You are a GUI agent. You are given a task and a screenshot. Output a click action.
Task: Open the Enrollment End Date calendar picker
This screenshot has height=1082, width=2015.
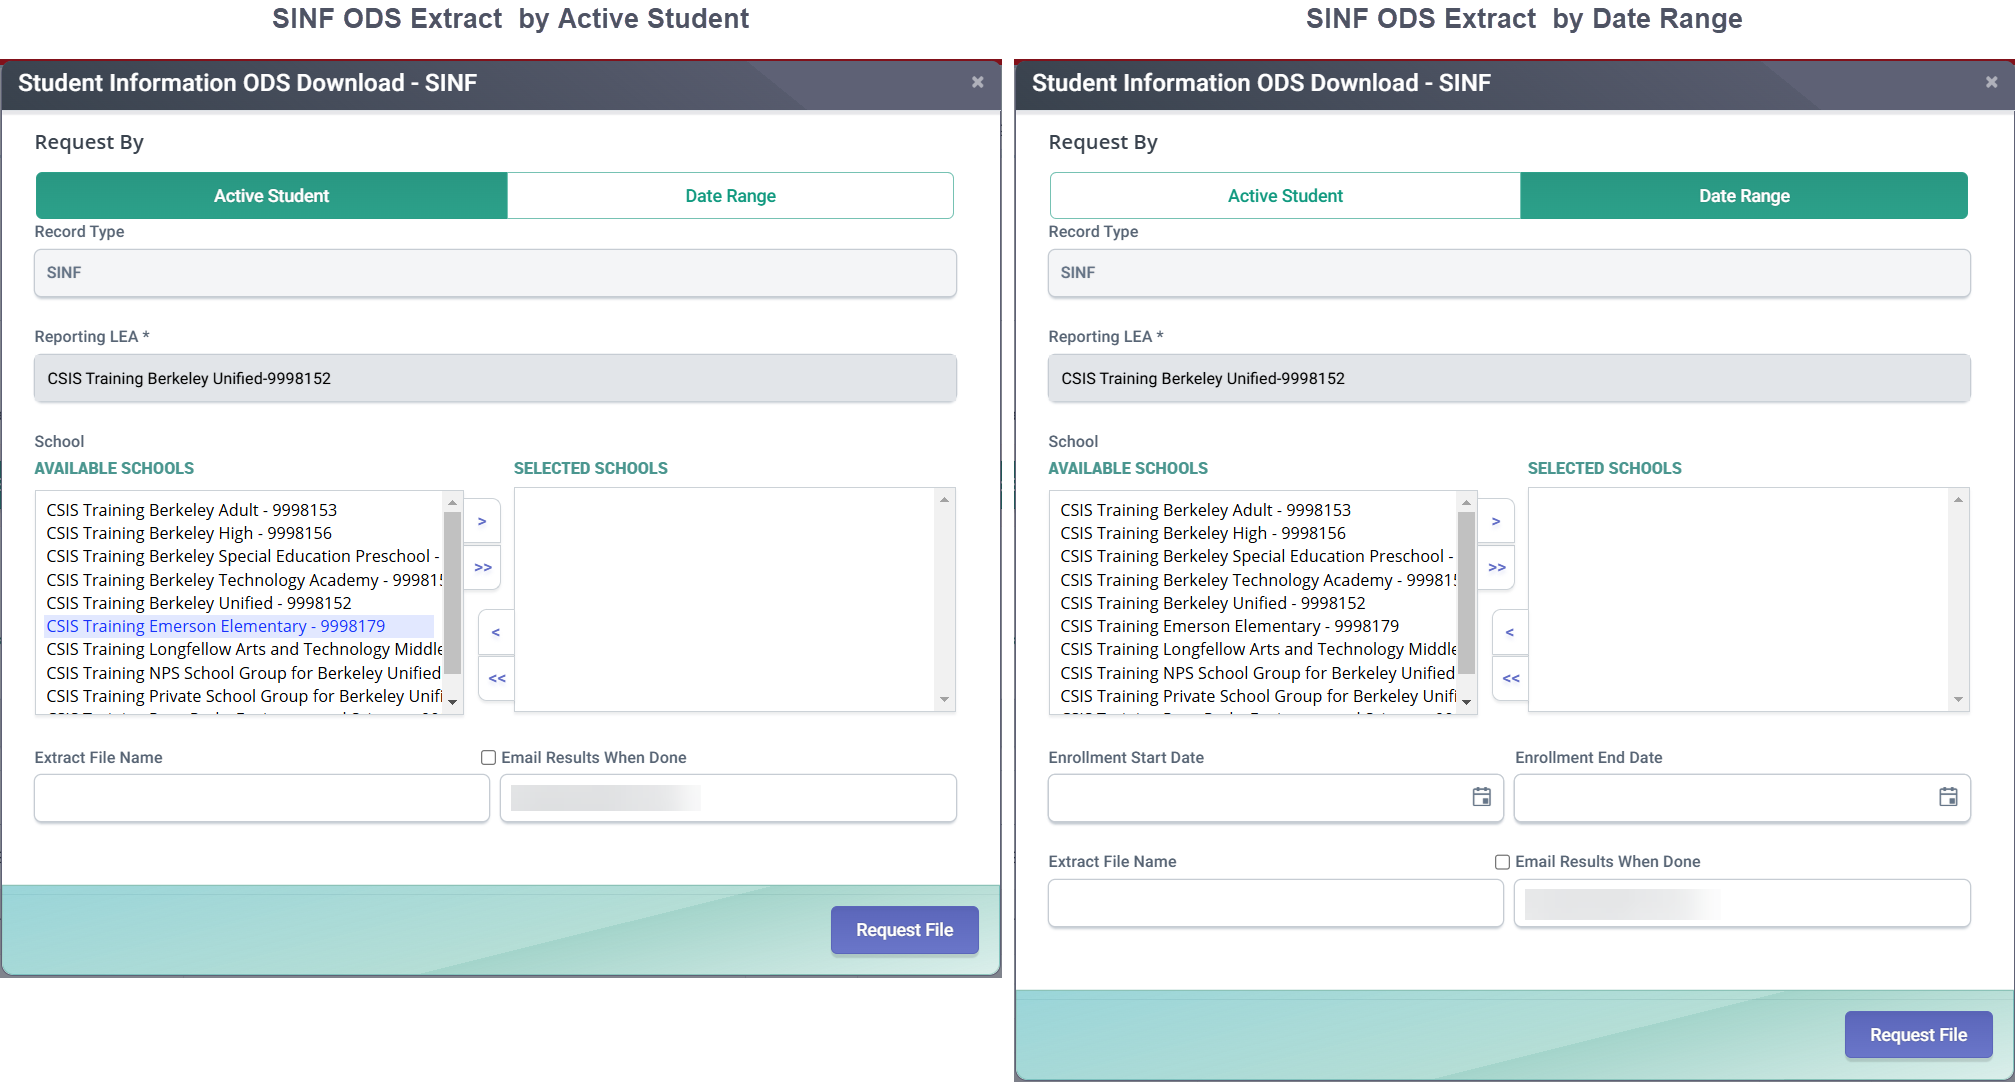(x=1947, y=797)
